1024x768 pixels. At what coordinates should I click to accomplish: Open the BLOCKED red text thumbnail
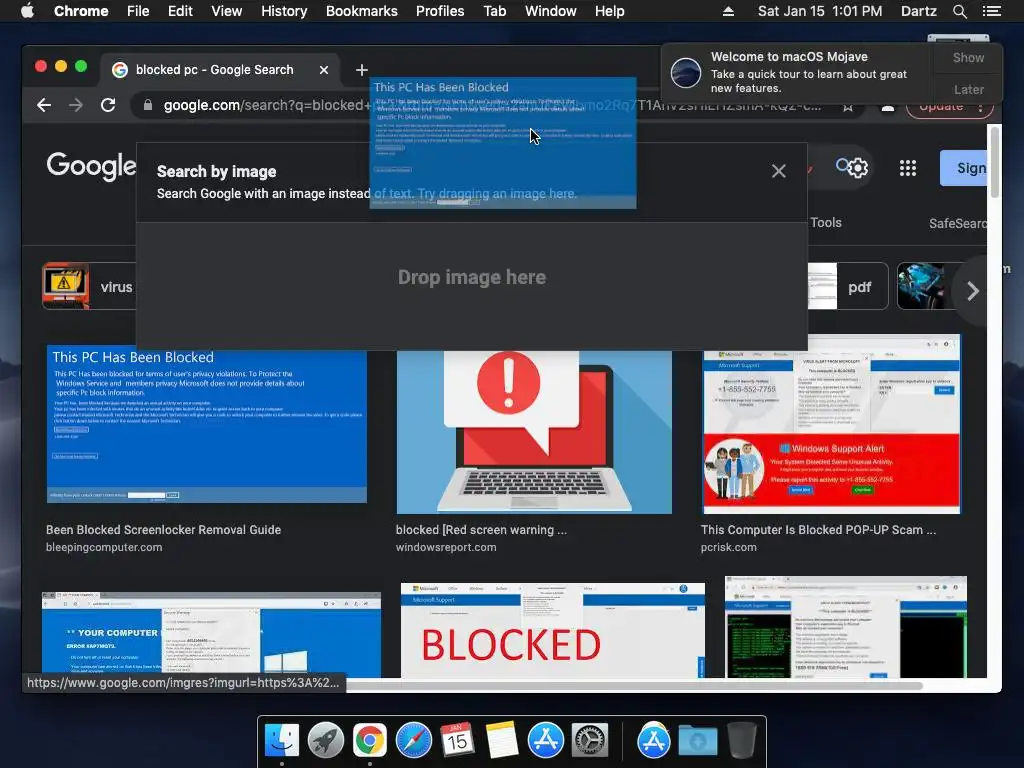click(x=552, y=631)
